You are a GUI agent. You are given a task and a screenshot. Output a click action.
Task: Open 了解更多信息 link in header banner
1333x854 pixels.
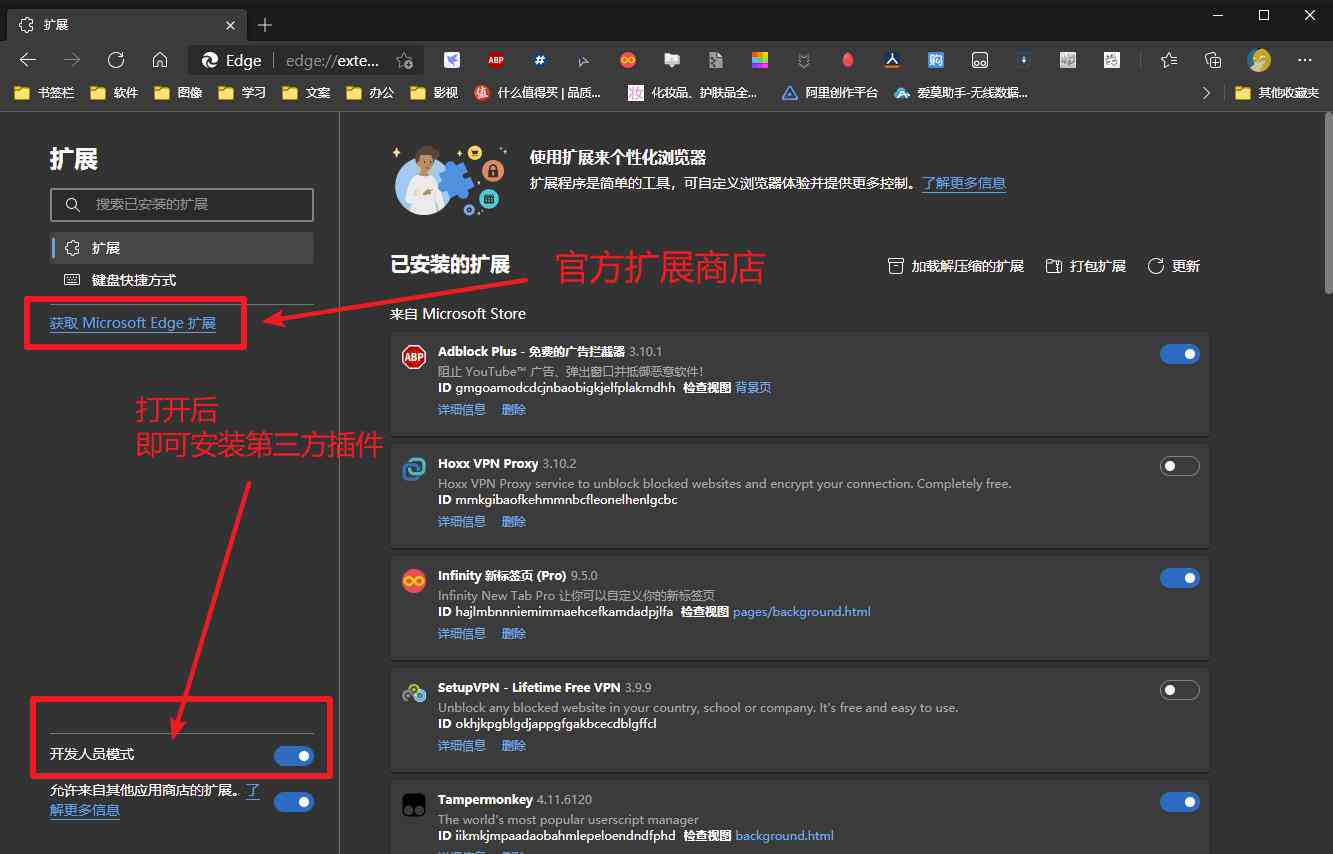(x=964, y=183)
